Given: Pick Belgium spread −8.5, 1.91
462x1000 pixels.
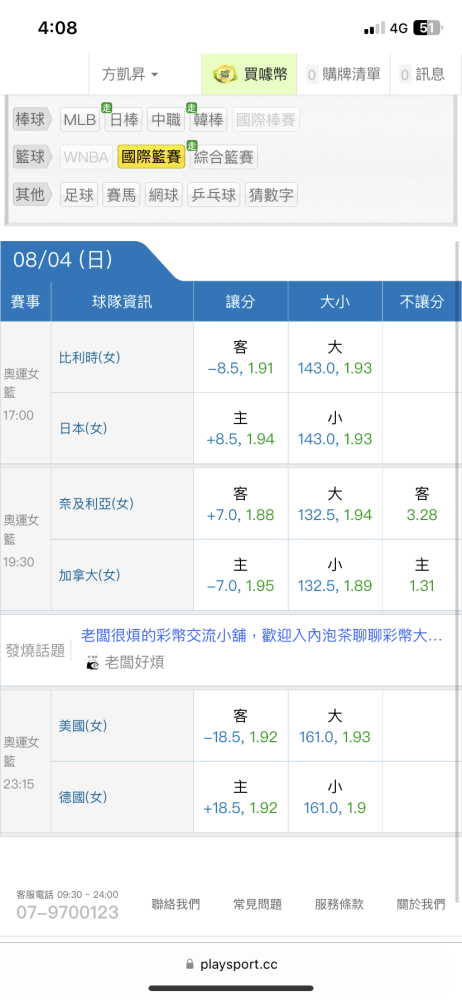Looking at the screenshot, I should [x=241, y=357].
